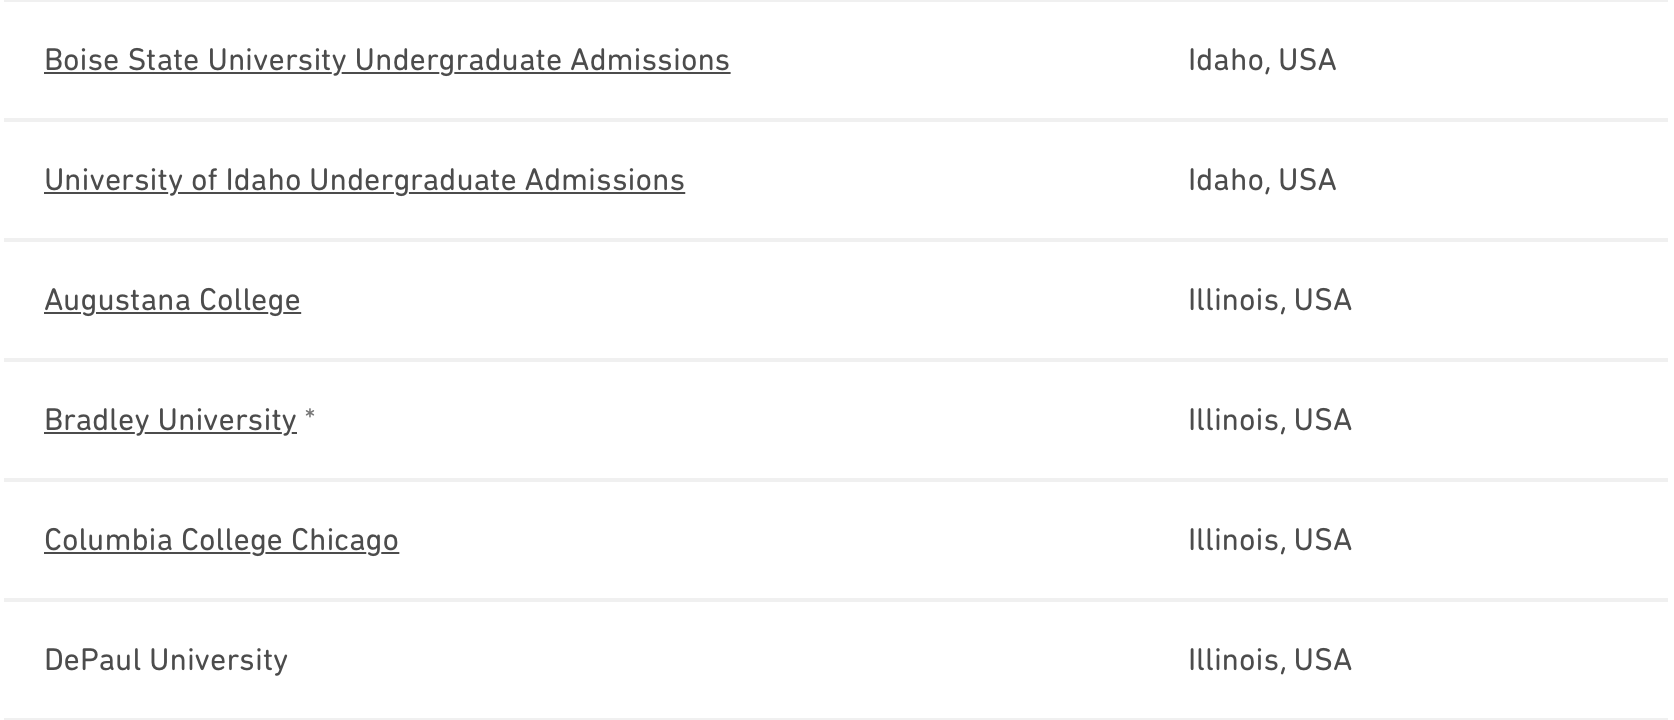The height and width of the screenshot is (720, 1674).
Task: Visit the Bradley University link
Action: 170,420
